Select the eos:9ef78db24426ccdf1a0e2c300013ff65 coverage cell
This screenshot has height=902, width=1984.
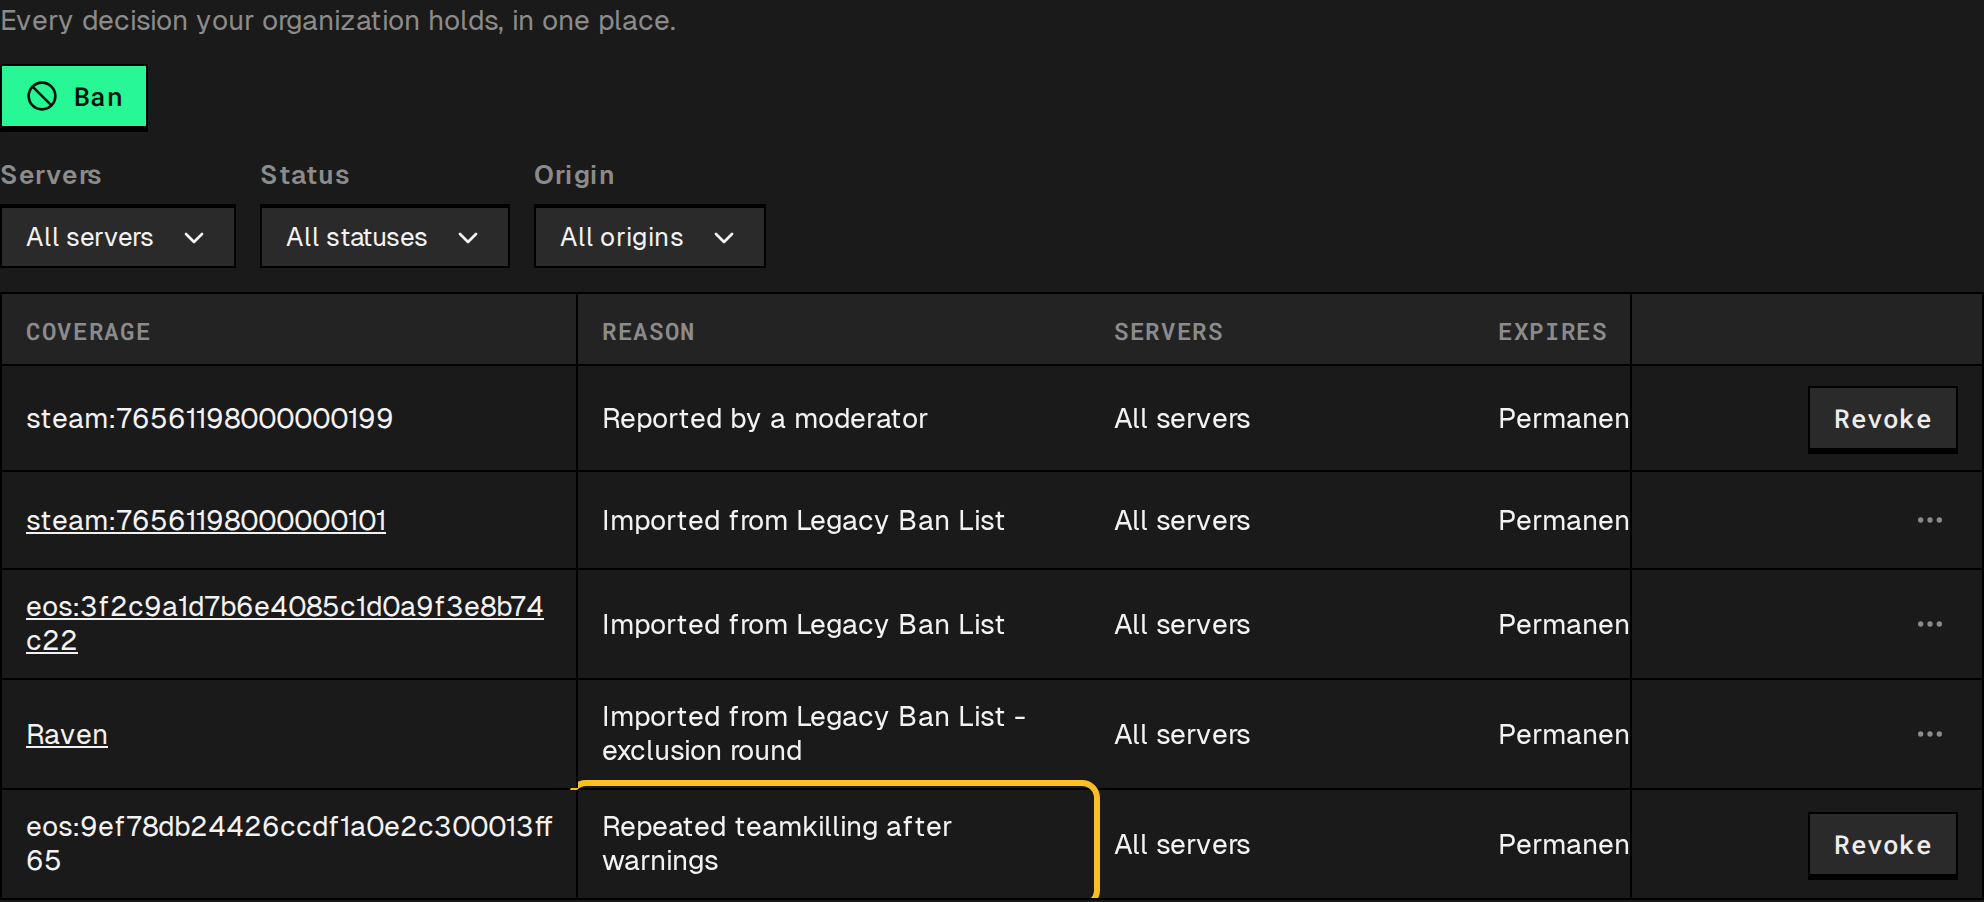(289, 844)
